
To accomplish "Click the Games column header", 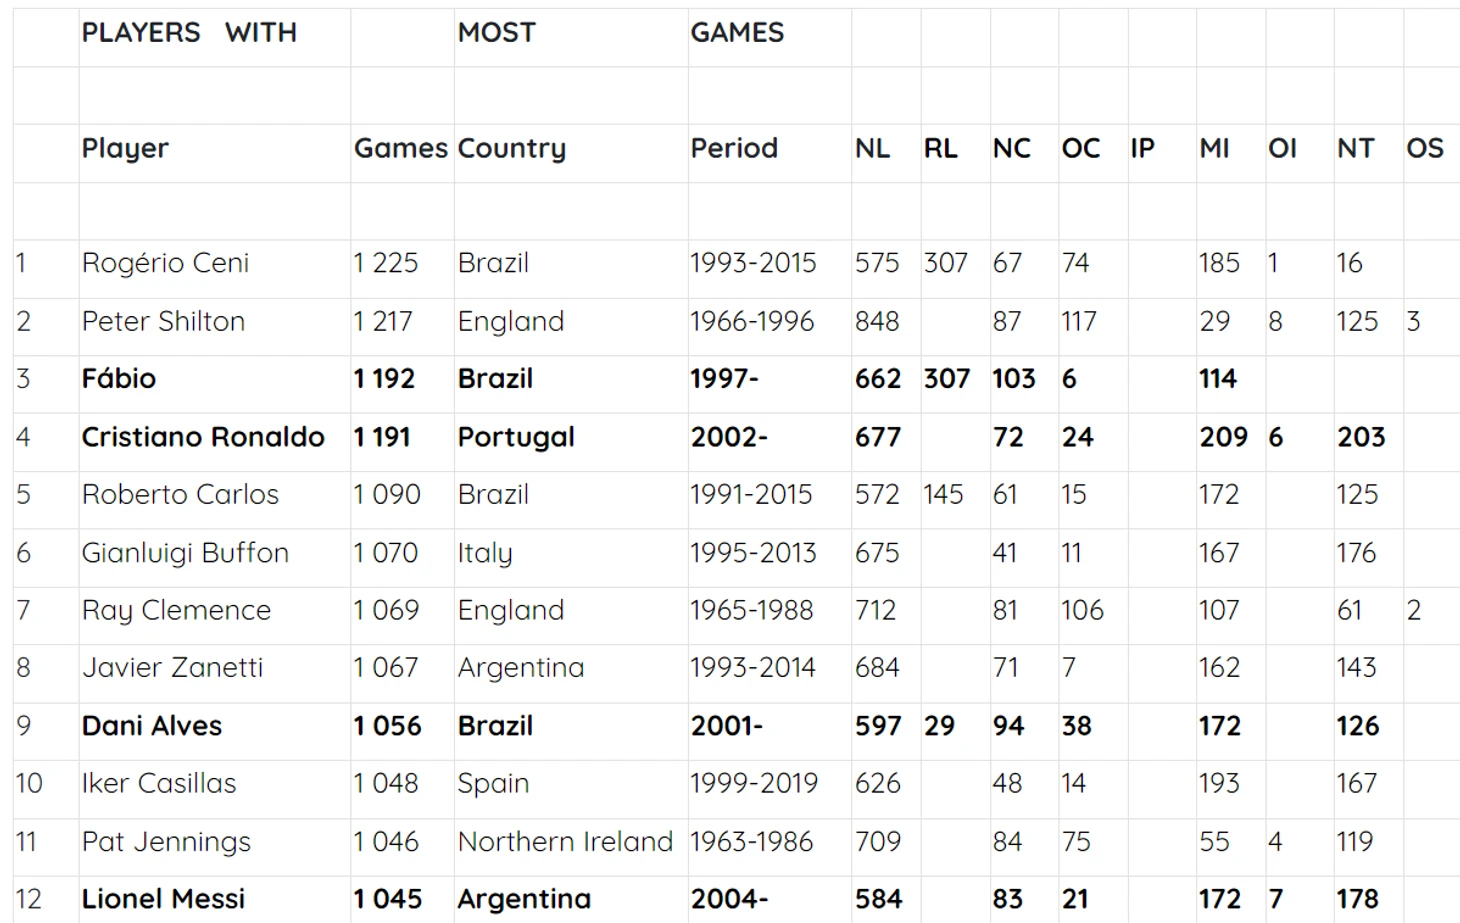I will (x=402, y=148).
